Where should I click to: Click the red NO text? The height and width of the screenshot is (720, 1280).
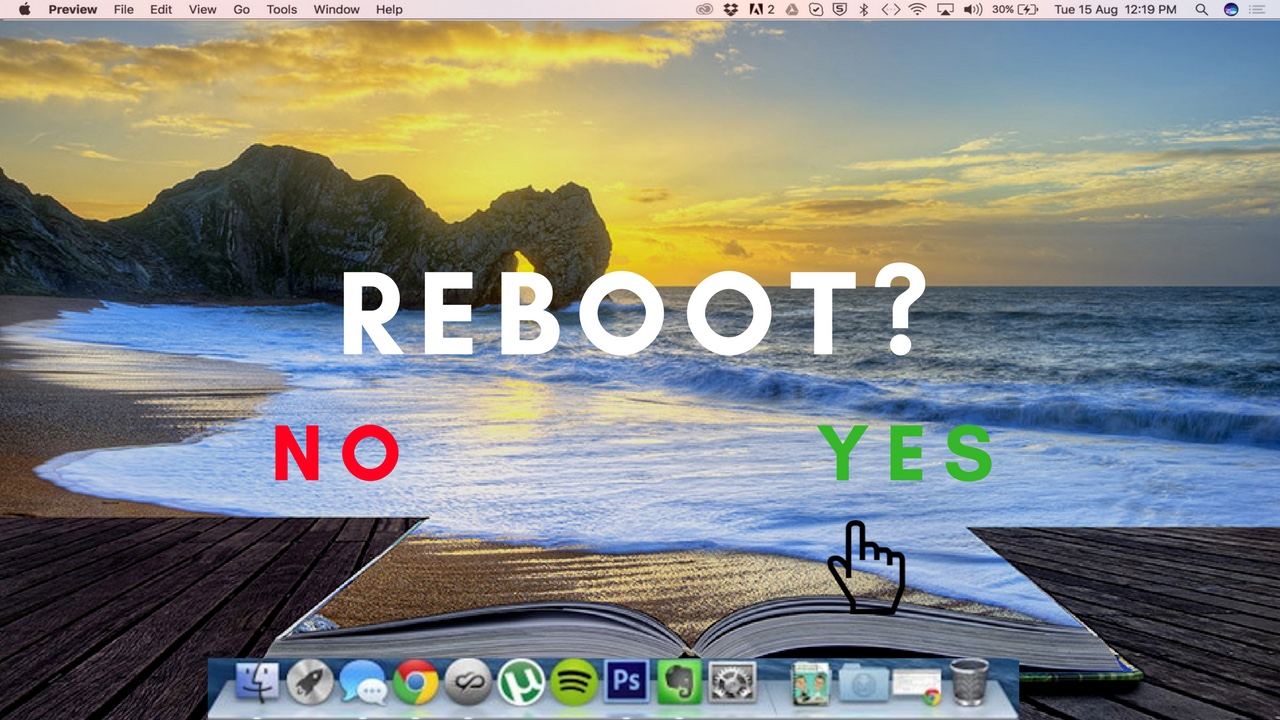(x=337, y=453)
